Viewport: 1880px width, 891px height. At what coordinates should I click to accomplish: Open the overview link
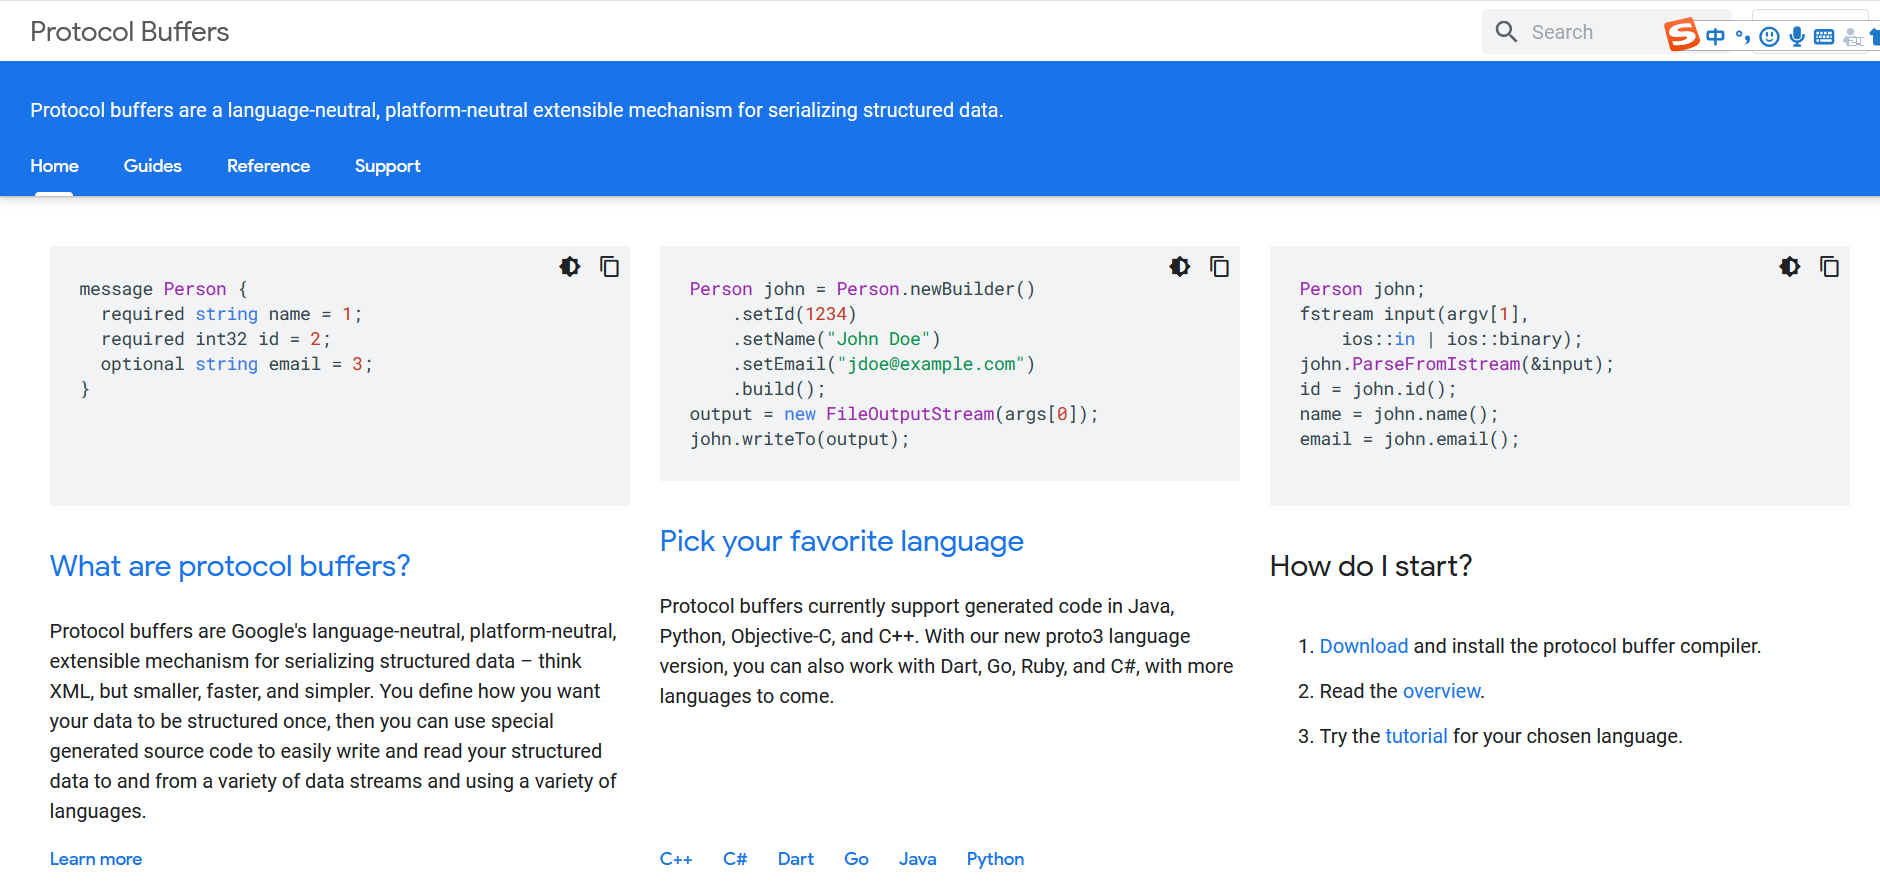[1442, 691]
